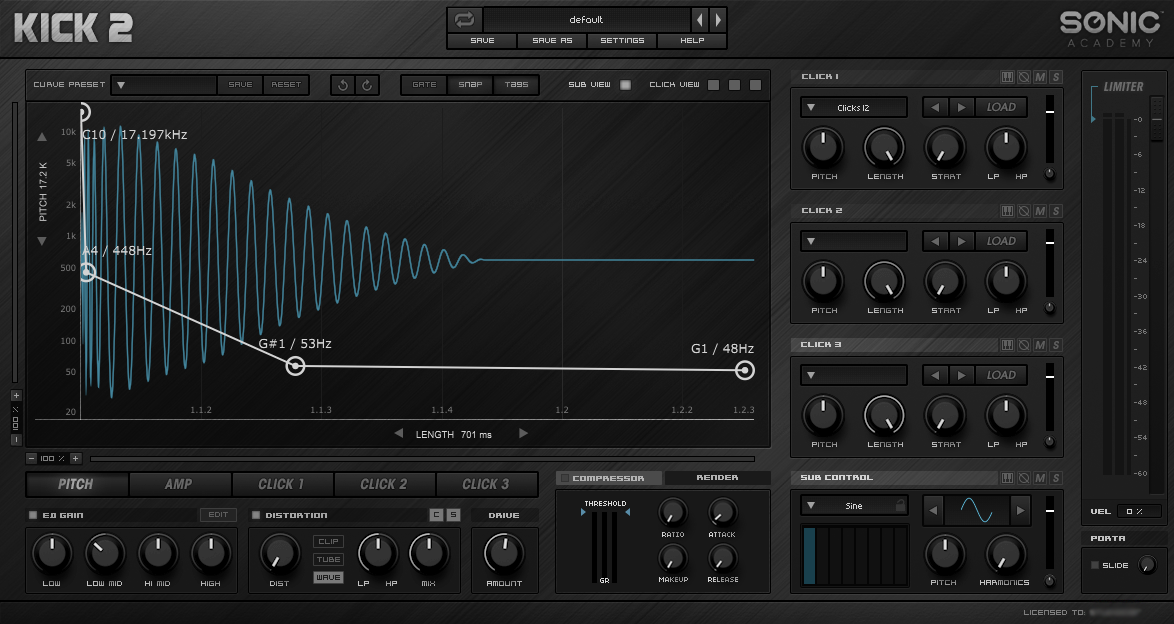Image resolution: width=1174 pixels, height=624 pixels.
Task: Click the top SAVE preset button
Action: pyautogui.click(x=482, y=40)
